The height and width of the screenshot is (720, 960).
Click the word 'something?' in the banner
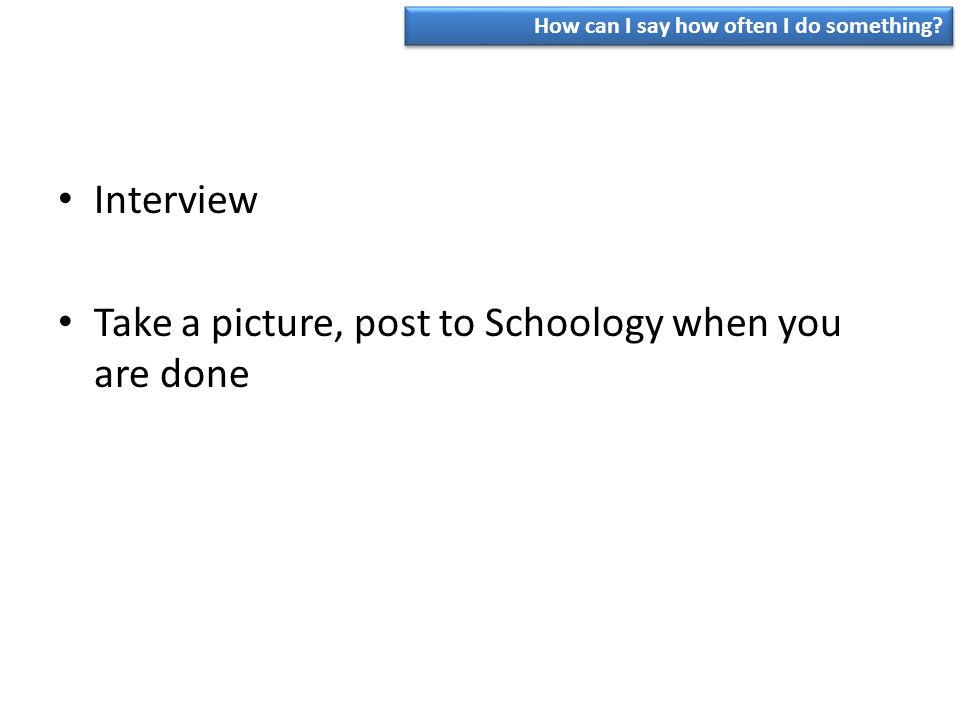tap(883, 26)
